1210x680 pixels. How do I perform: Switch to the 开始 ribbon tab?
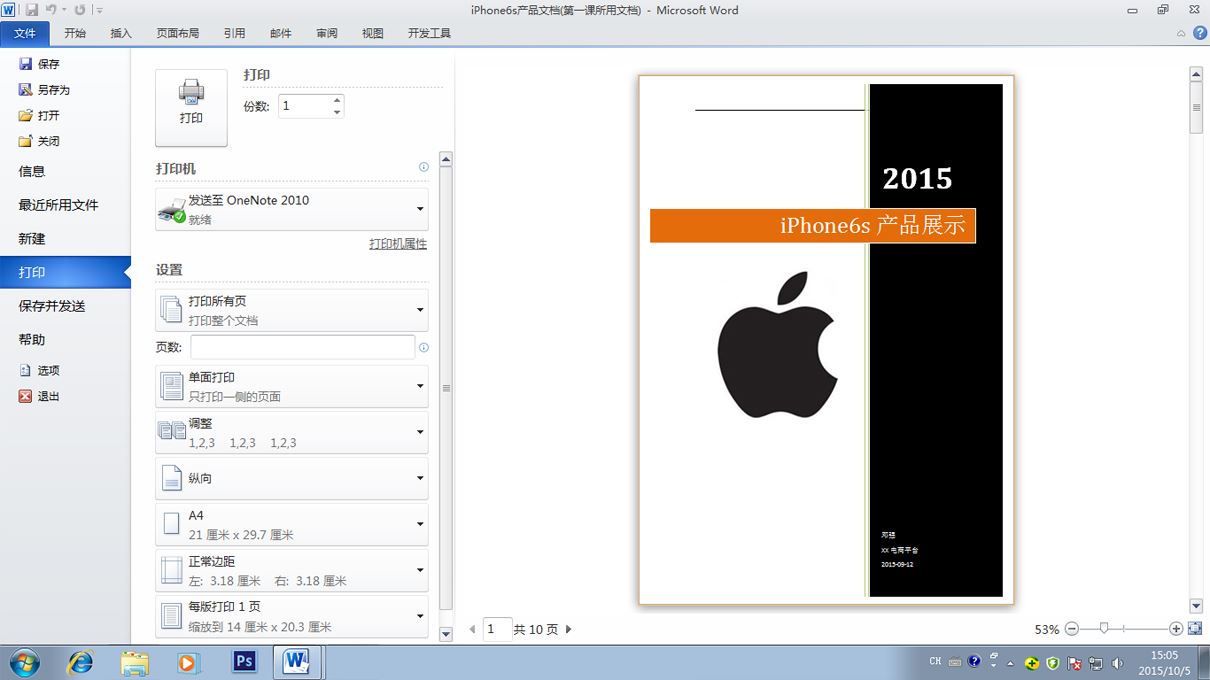75,33
